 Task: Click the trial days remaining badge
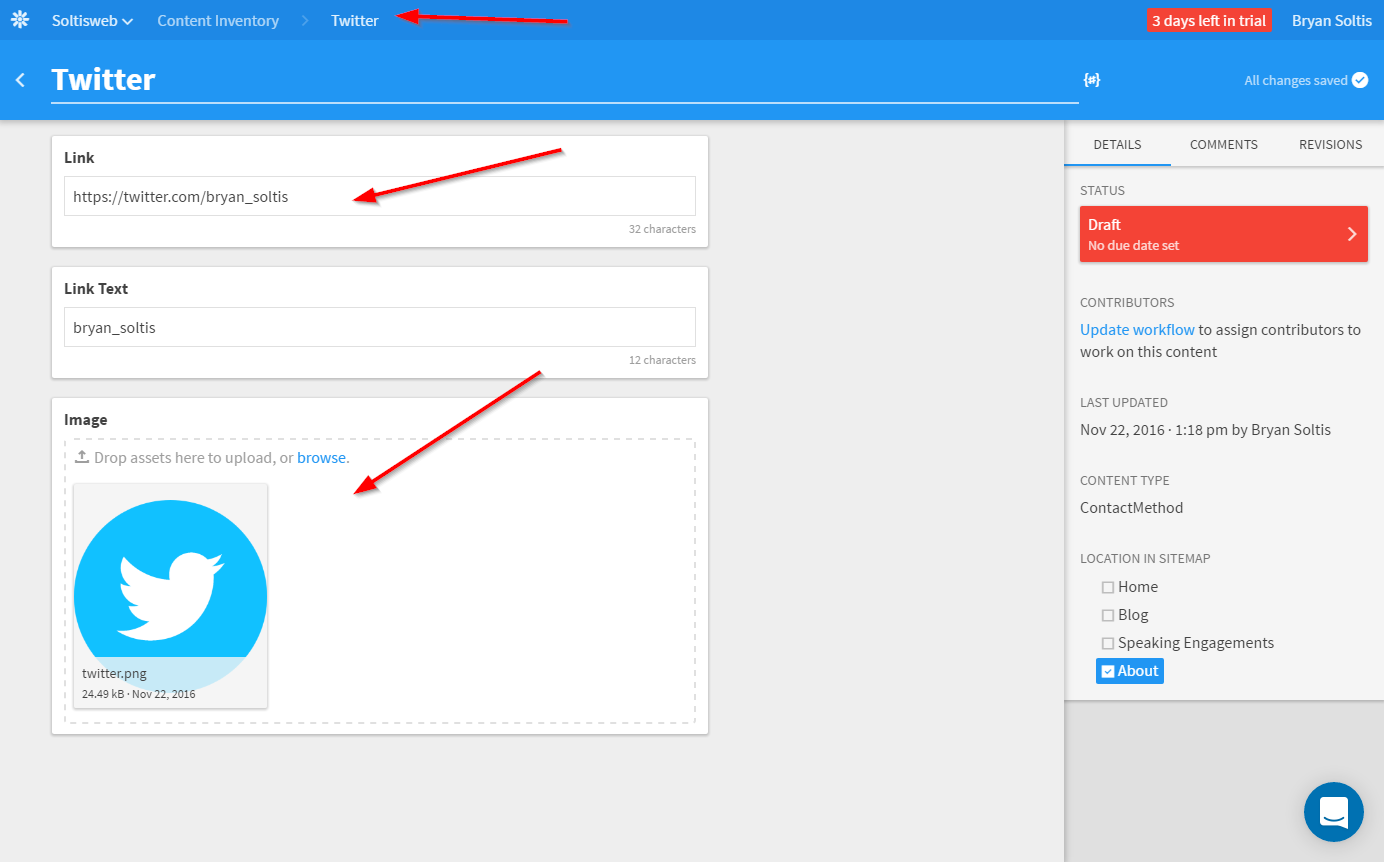pos(1209,20)
